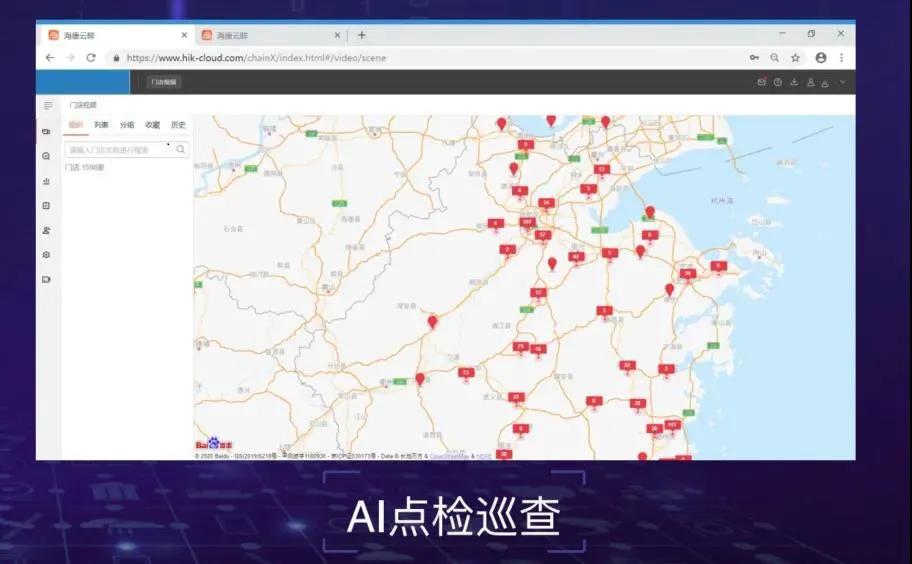Open the magnifier inspection sidebar icon

pos(47,156)
